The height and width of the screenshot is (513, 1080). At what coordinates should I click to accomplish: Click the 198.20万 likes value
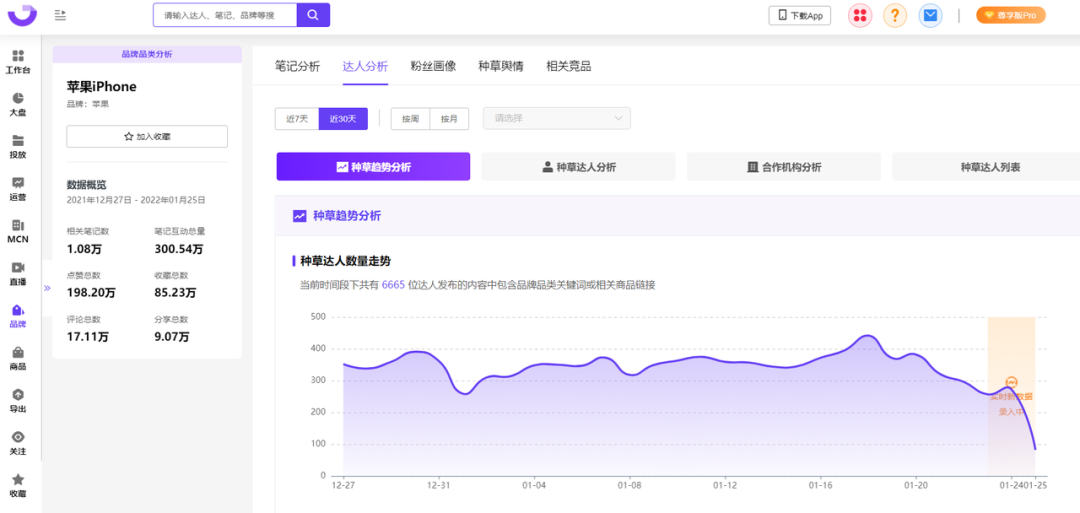click(x=91, y=293)
